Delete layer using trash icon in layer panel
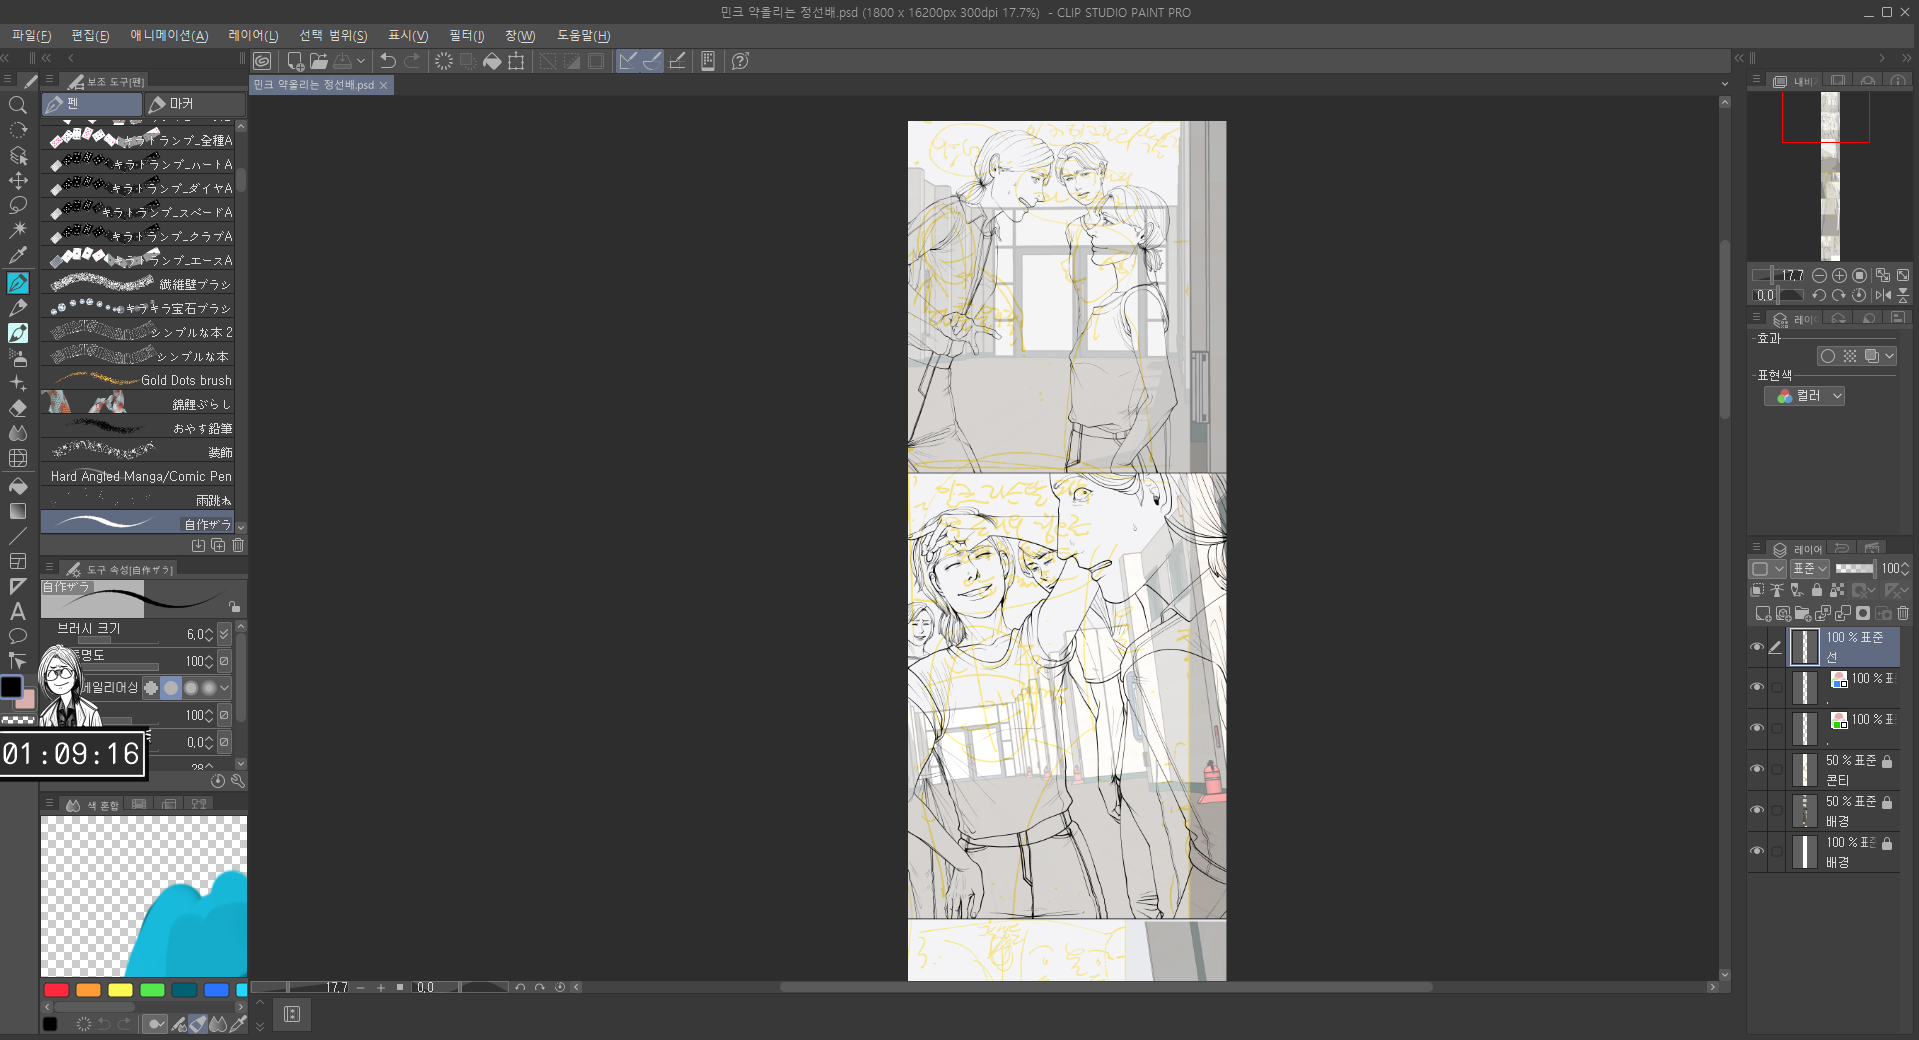 [1903, 613]
